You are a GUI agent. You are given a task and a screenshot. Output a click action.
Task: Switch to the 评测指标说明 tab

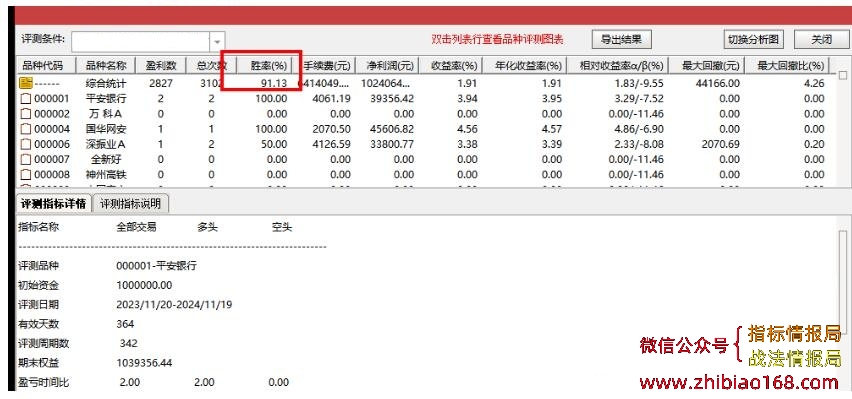pyautogui.click(x=130, y=204)
